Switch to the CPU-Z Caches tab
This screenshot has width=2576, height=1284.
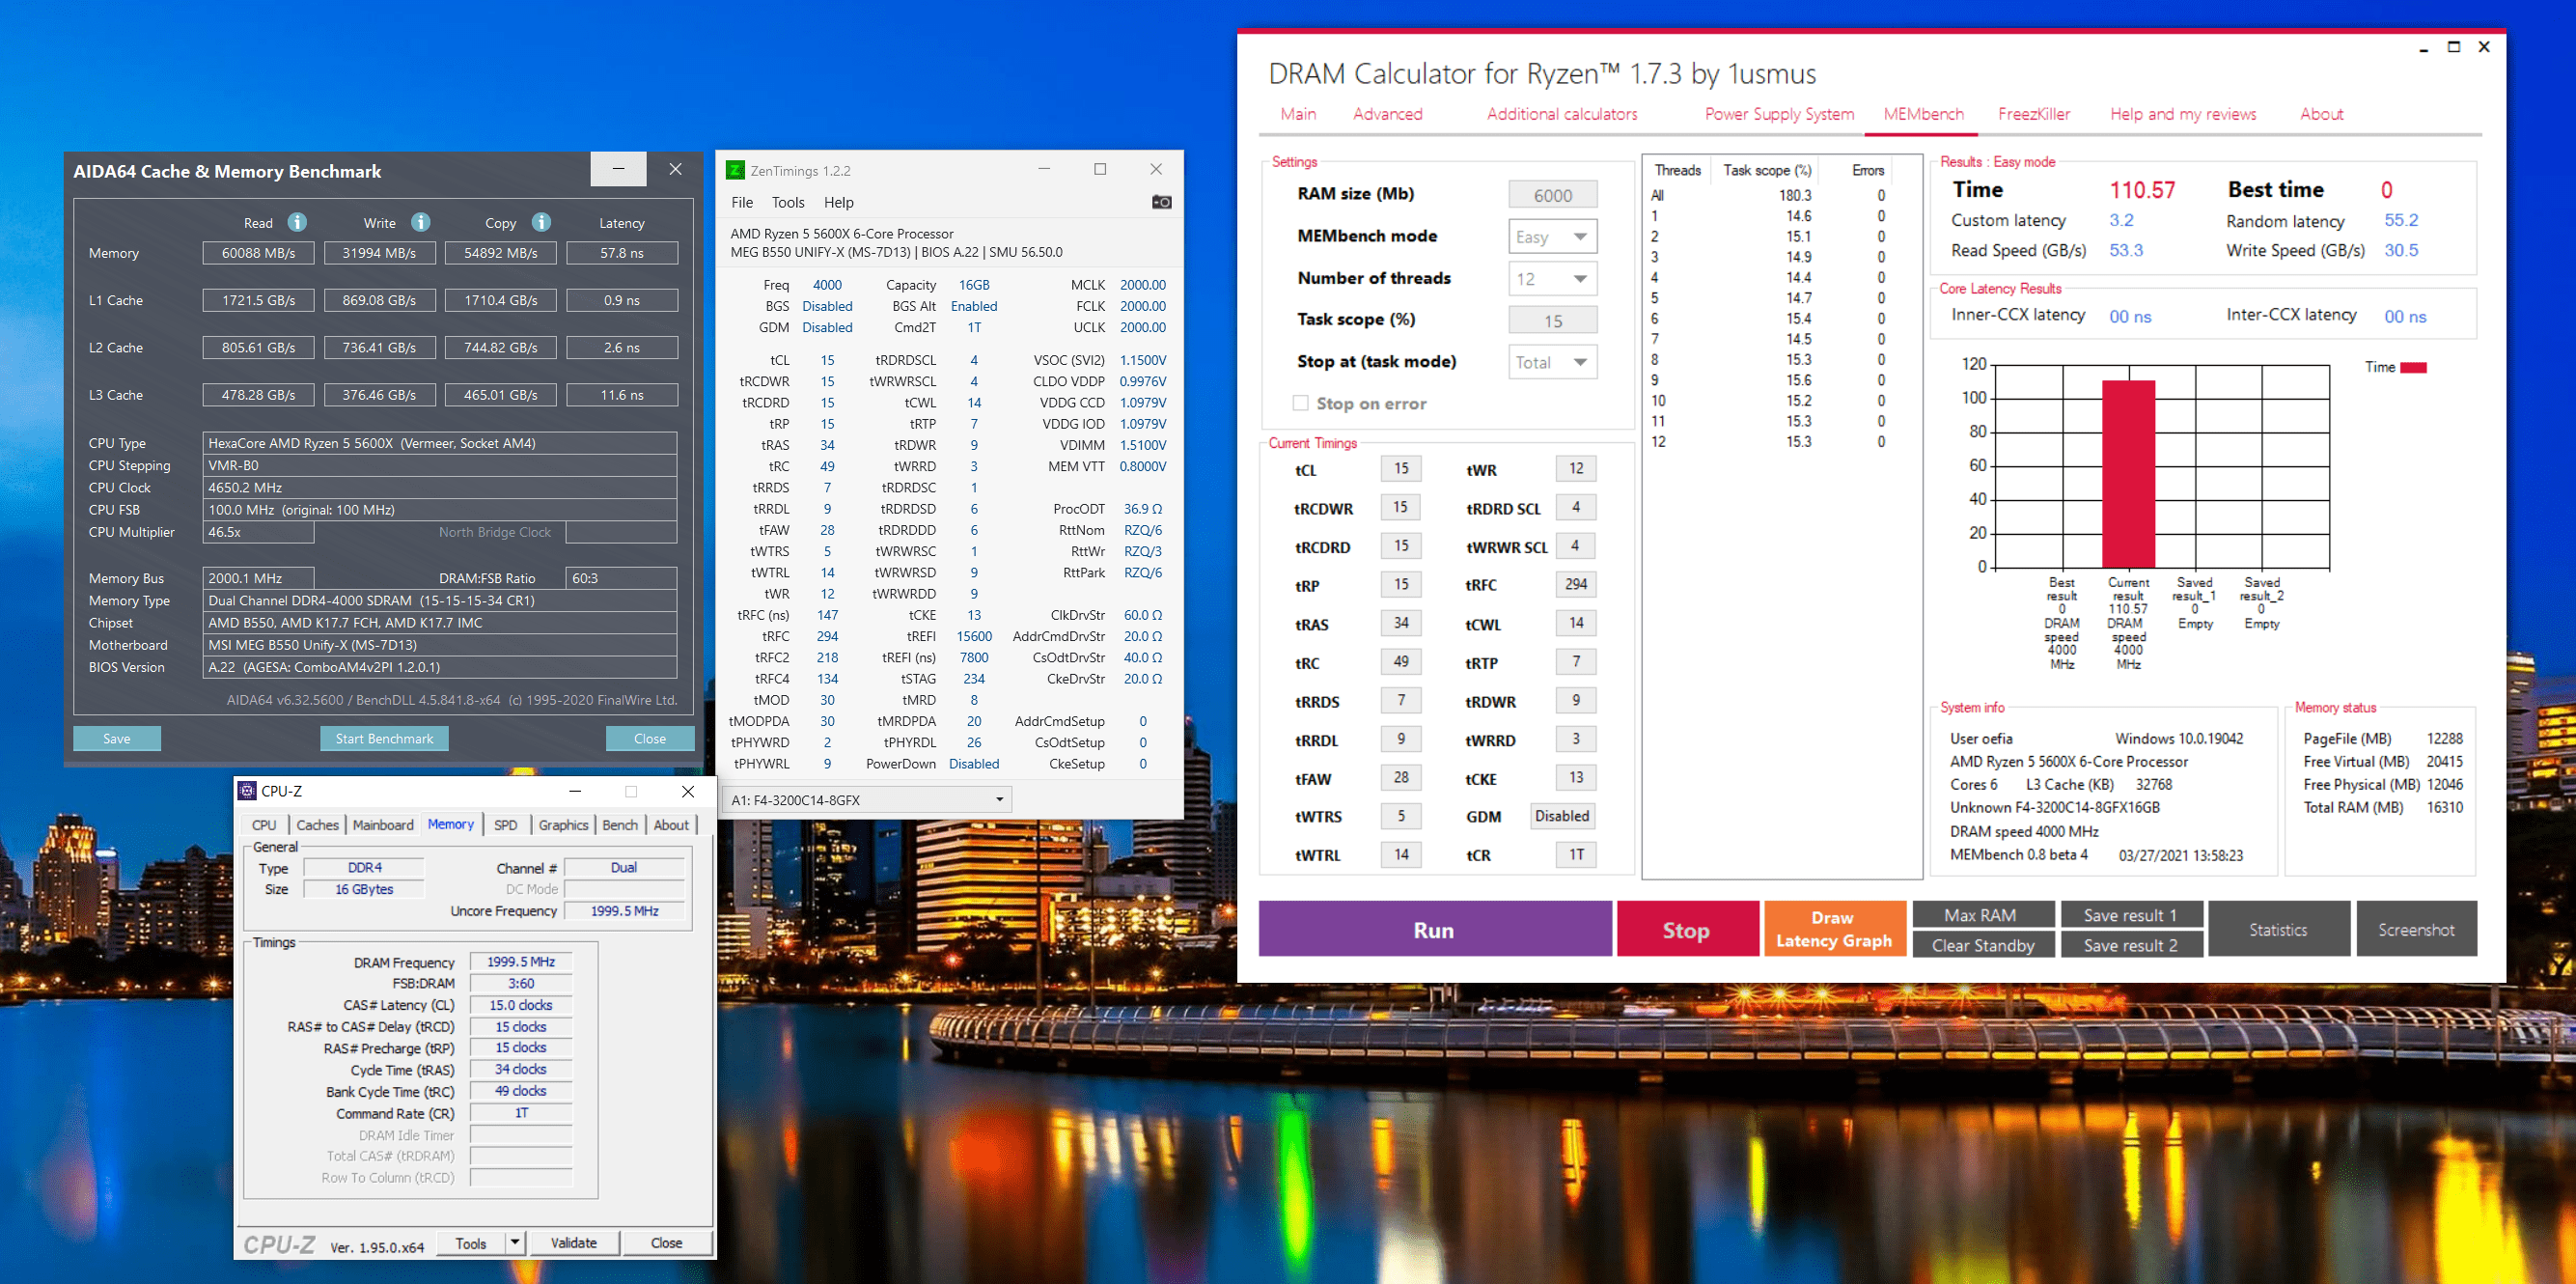coord(317,825)
